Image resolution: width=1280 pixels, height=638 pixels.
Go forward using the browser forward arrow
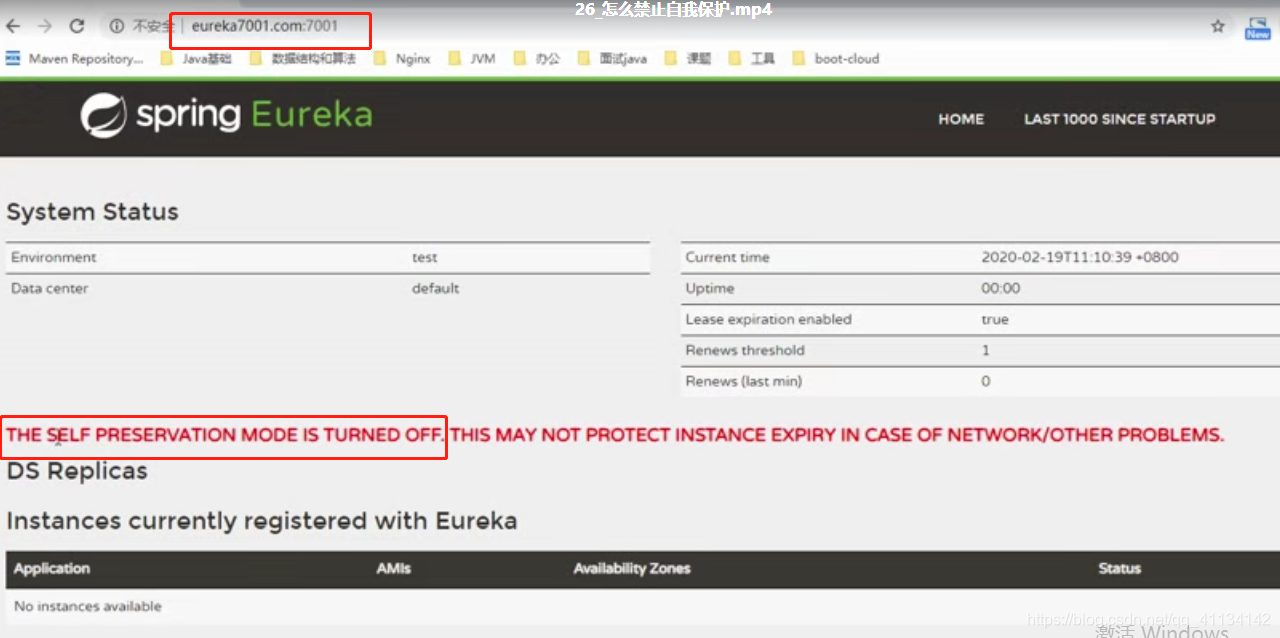point(44,26)
